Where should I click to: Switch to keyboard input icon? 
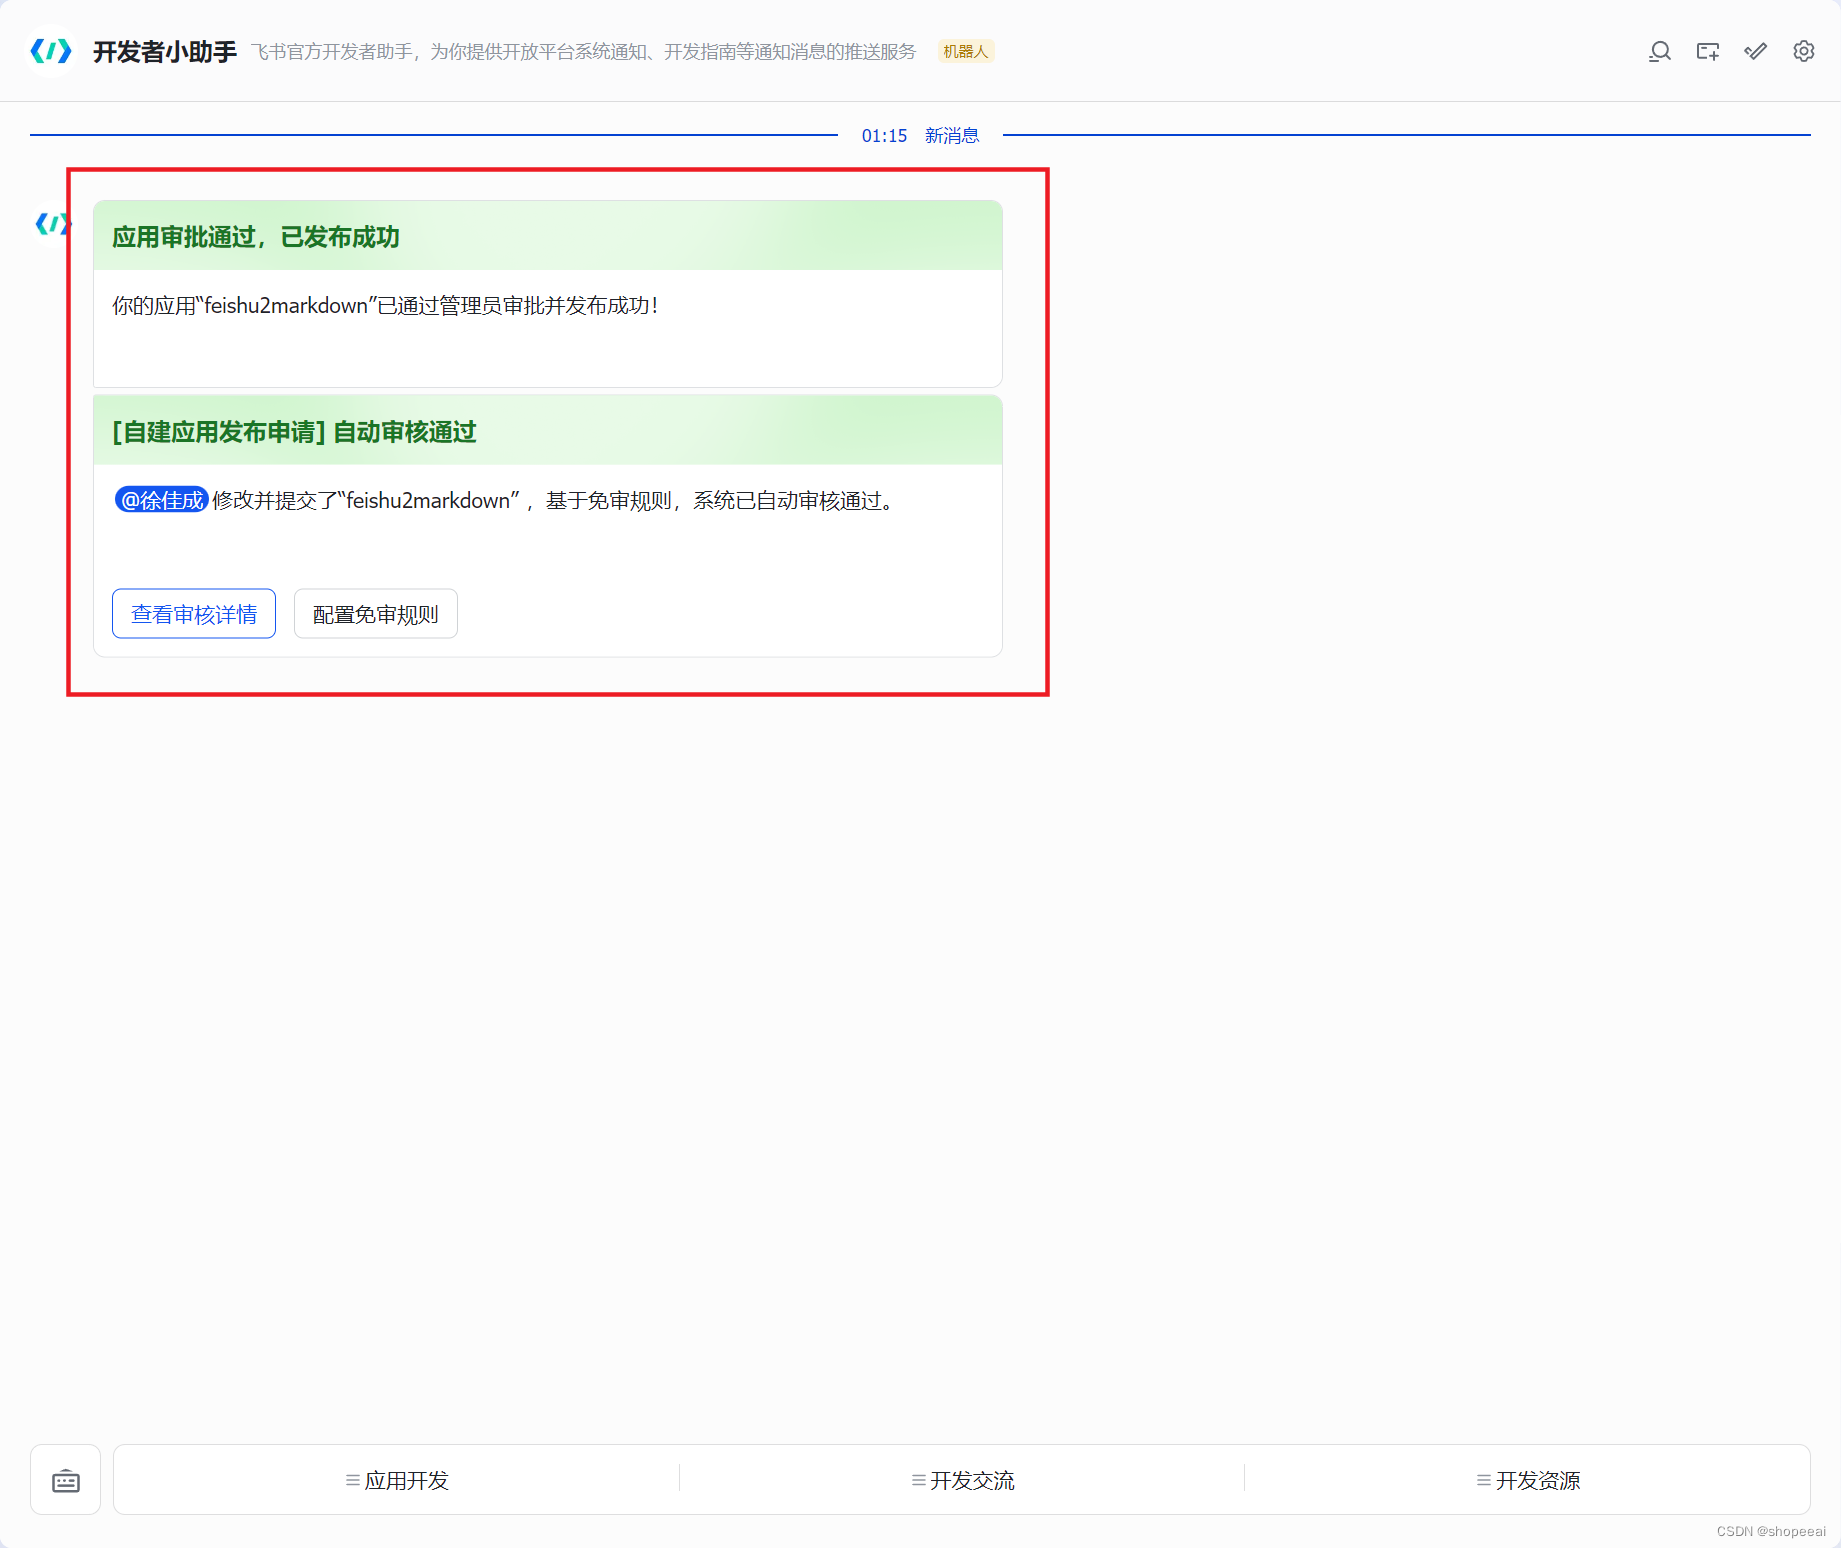66,1480
